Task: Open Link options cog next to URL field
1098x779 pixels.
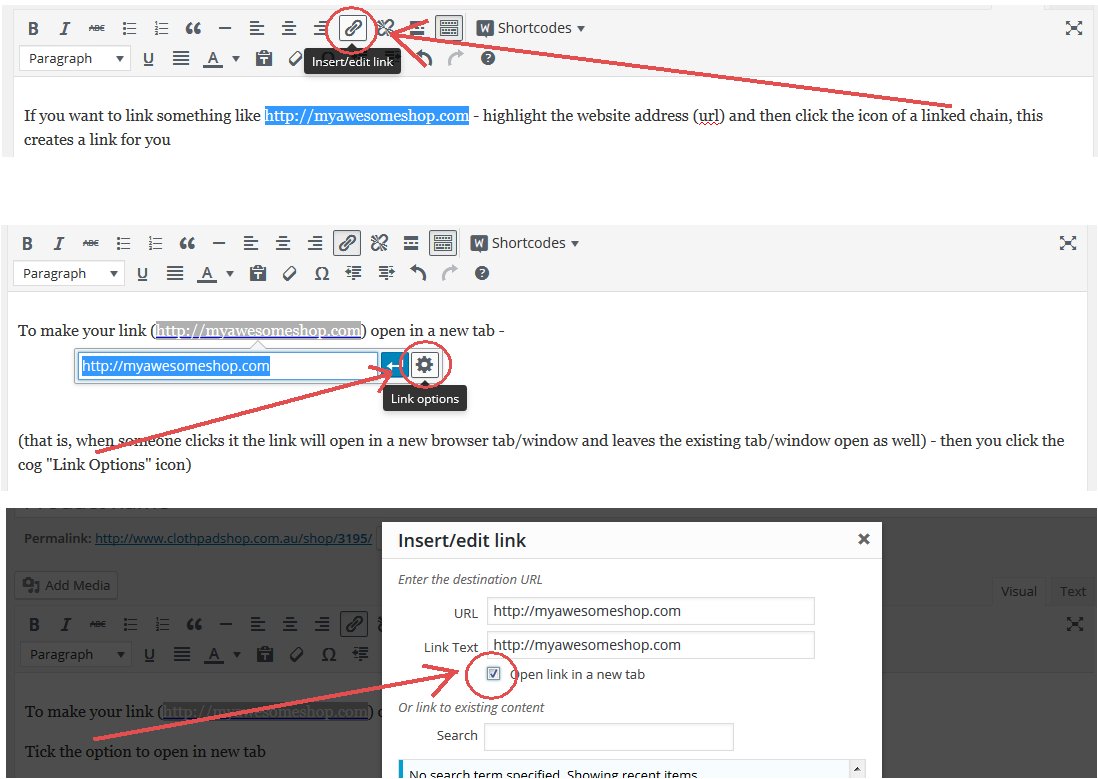Action: tap(424, 365)
